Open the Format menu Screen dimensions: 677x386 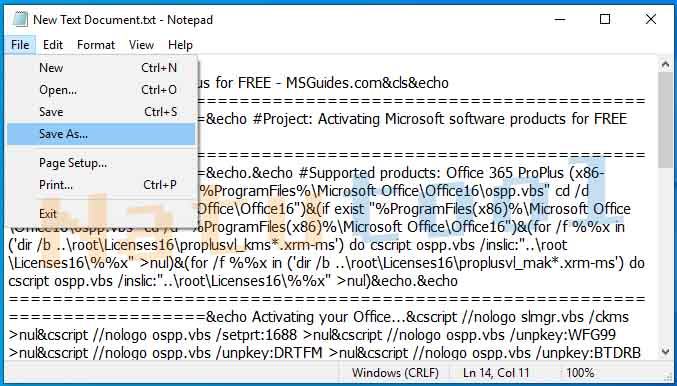click(x=96, y=45)
